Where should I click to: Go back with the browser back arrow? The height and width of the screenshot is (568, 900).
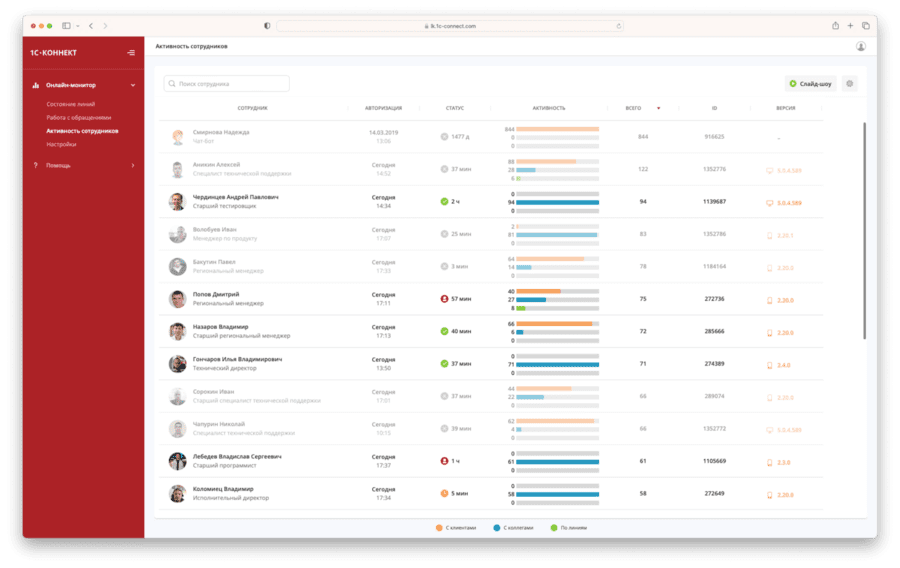[91, 26]
